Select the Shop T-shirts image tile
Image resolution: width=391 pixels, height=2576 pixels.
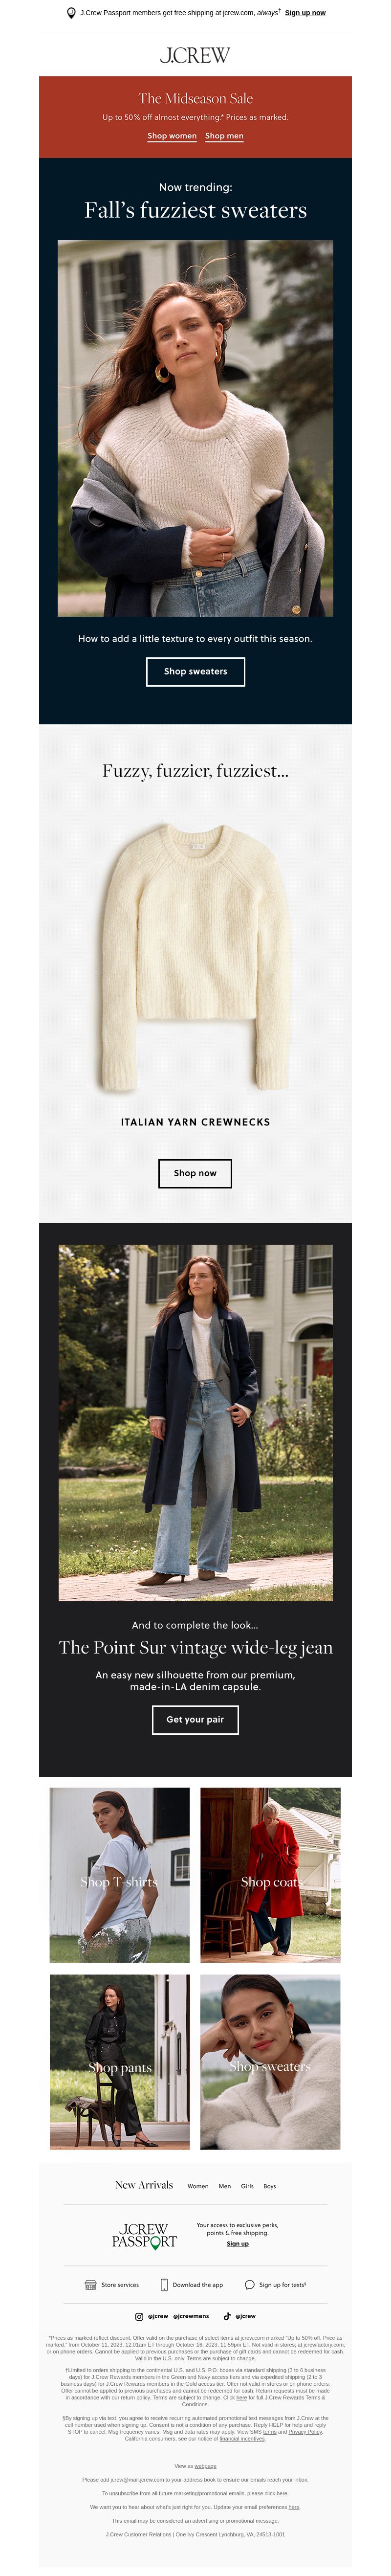119,1876
